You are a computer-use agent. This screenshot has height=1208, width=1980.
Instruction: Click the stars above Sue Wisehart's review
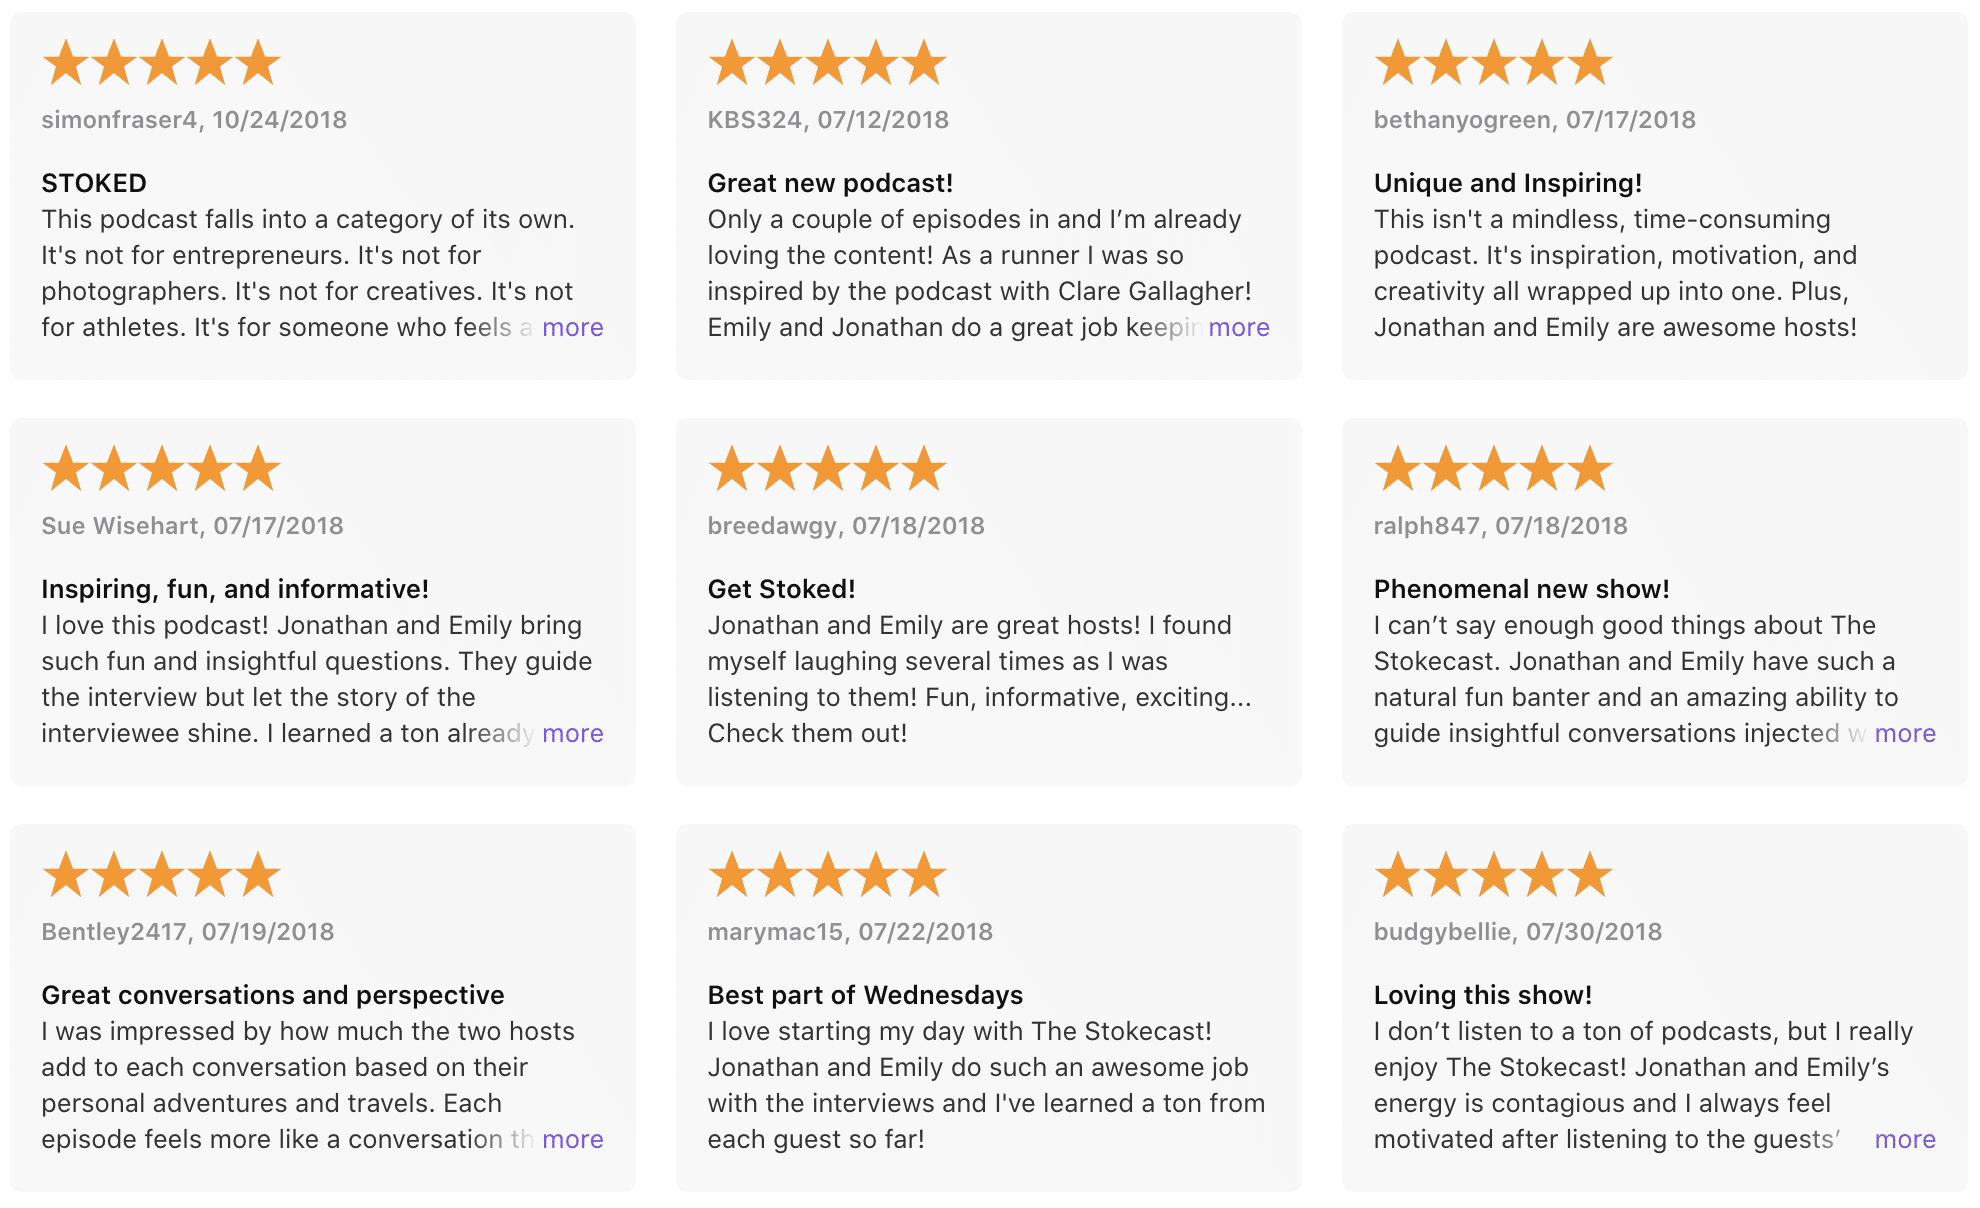point(161,469)
